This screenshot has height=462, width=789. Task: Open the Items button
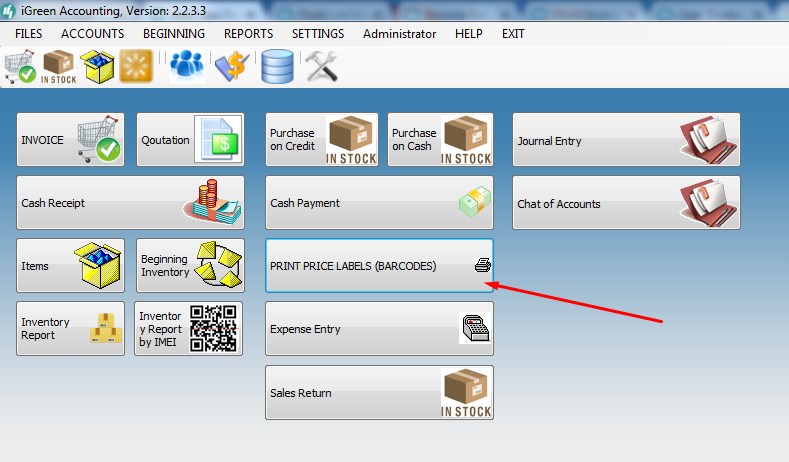click(x=70, y=265)
